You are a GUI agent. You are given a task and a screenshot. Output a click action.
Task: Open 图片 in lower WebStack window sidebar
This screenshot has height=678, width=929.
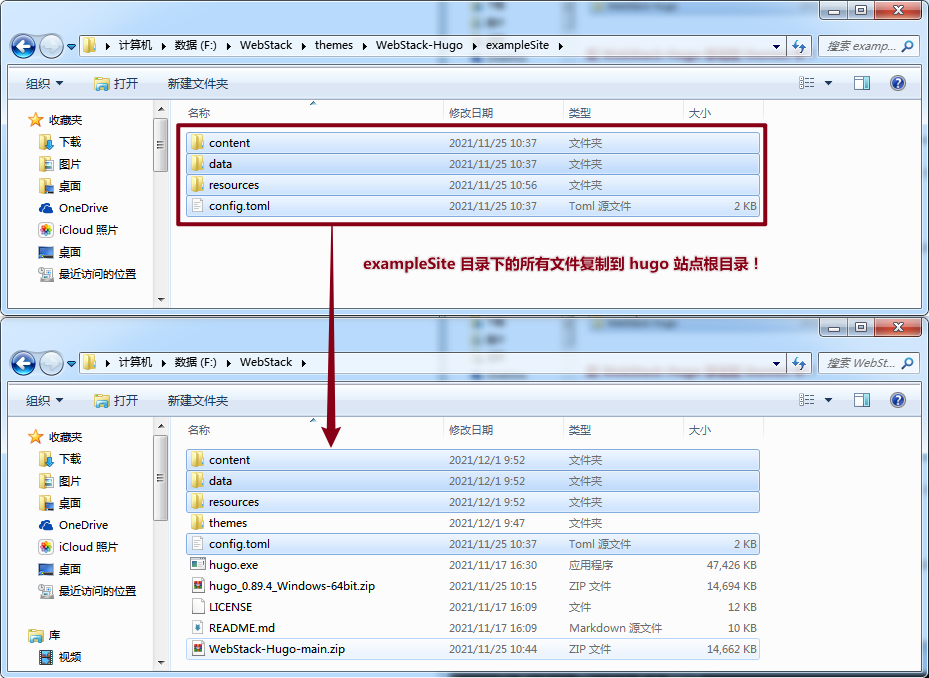click(x=60, y=481)
